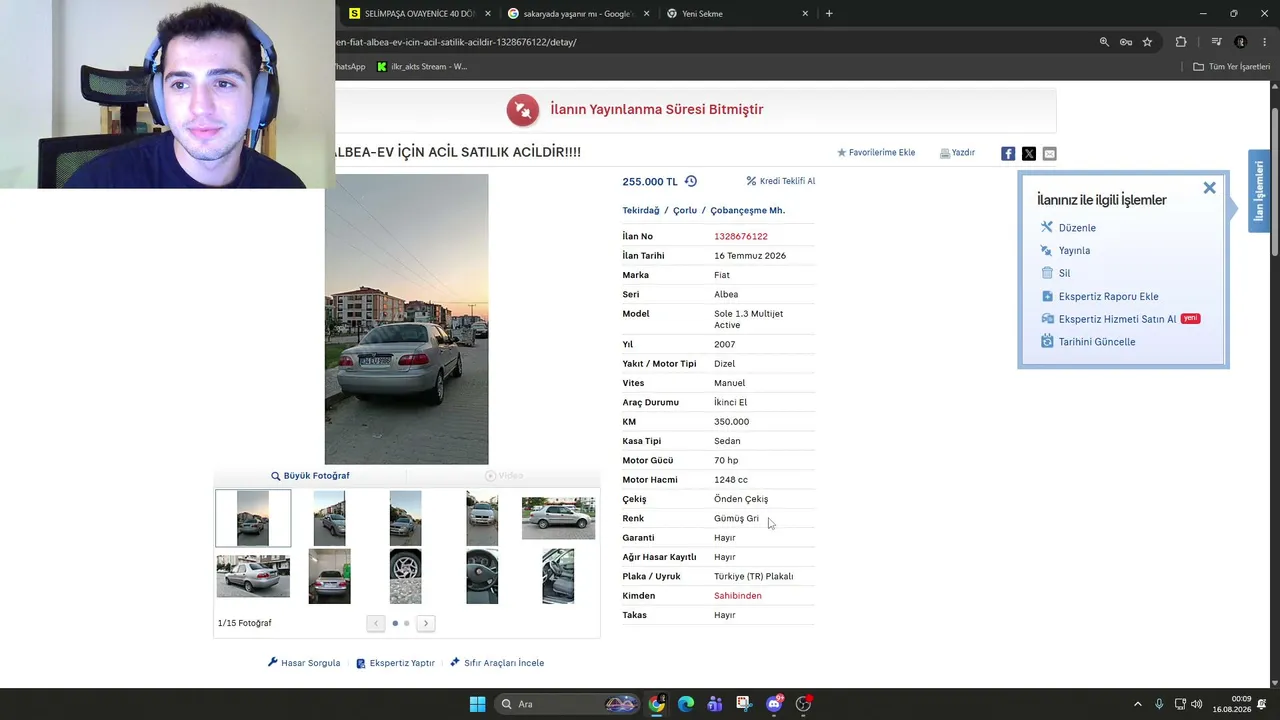Close the İlanınız ile ilgili İşlemler panel
Image resolution: width=1280 pixels, height=720 pixels.
[1209, 187]
